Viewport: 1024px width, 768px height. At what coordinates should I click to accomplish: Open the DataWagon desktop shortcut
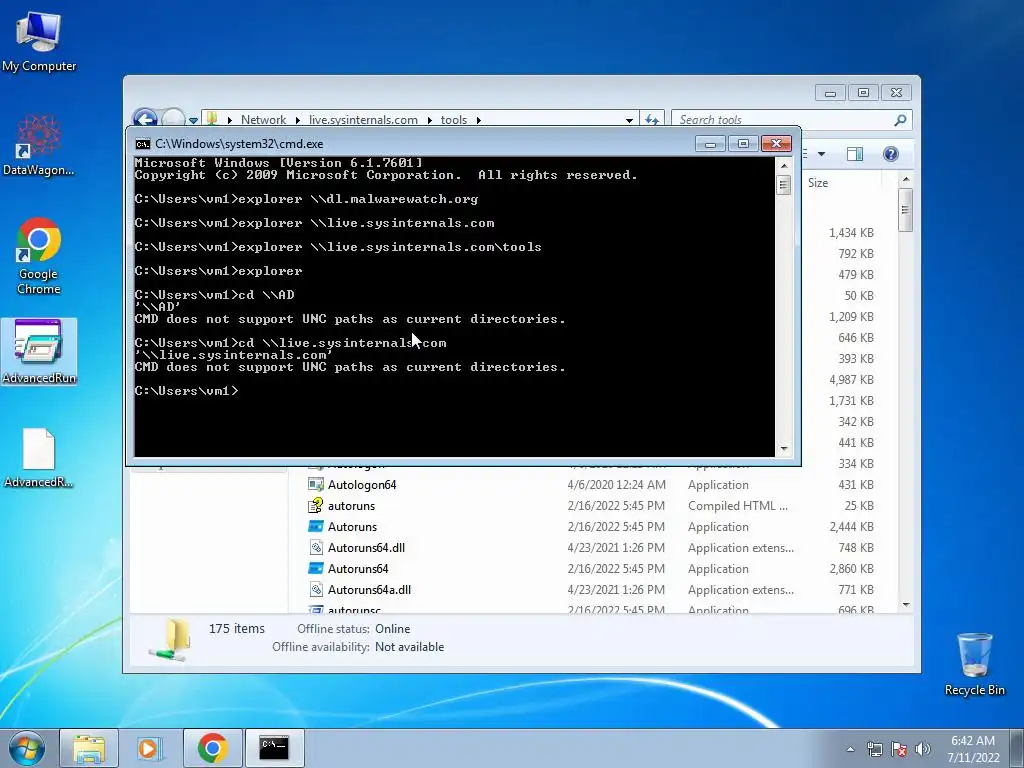[39, 145]
